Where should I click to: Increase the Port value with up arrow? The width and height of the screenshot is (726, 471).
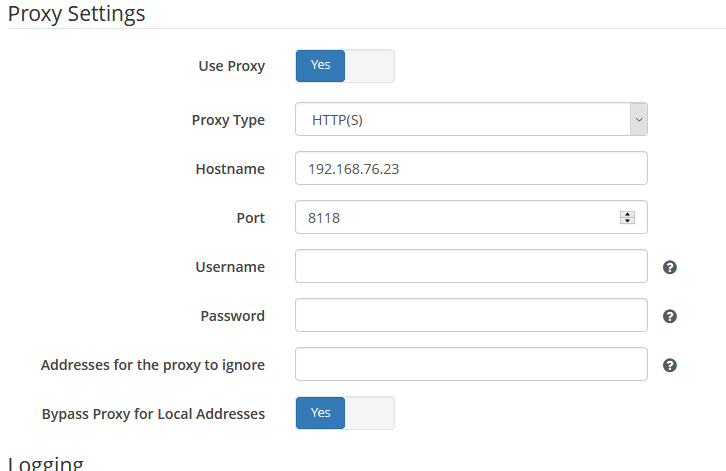[627, 214]
